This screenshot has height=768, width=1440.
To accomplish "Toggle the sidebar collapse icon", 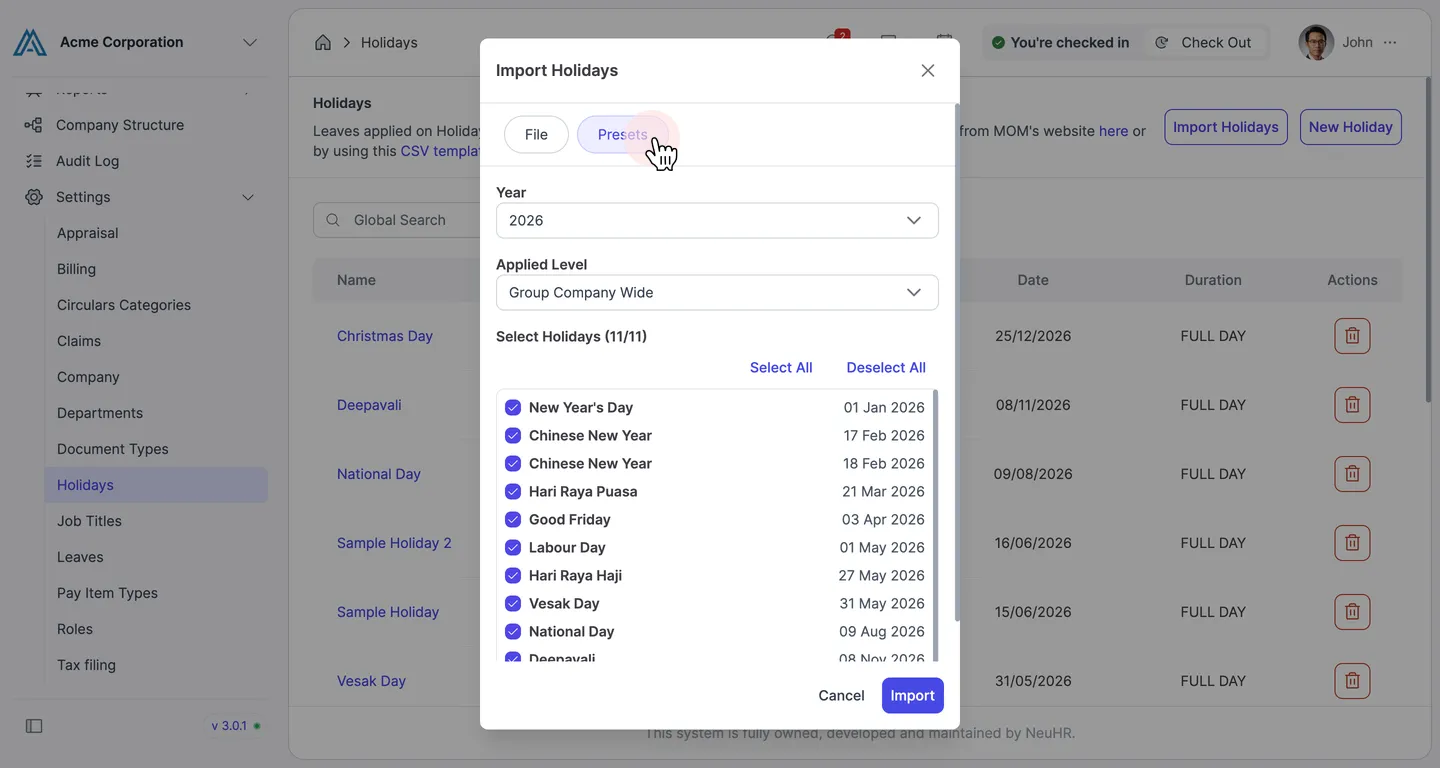I will (x=34, y=726).
